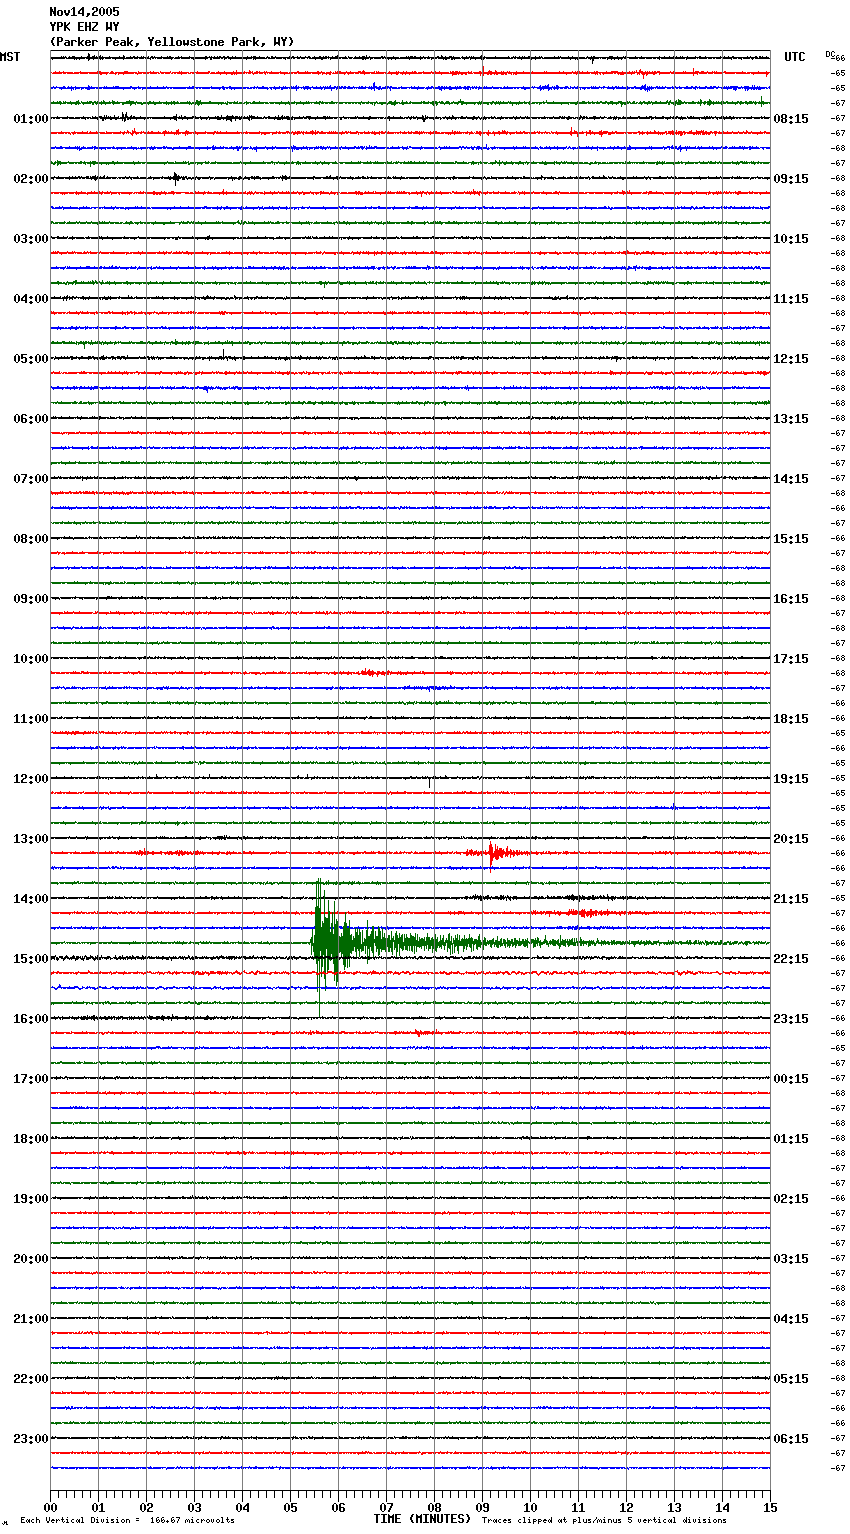Select the 20:00 MST hour label
The image size is (850, 1534).
(31, 1259)
